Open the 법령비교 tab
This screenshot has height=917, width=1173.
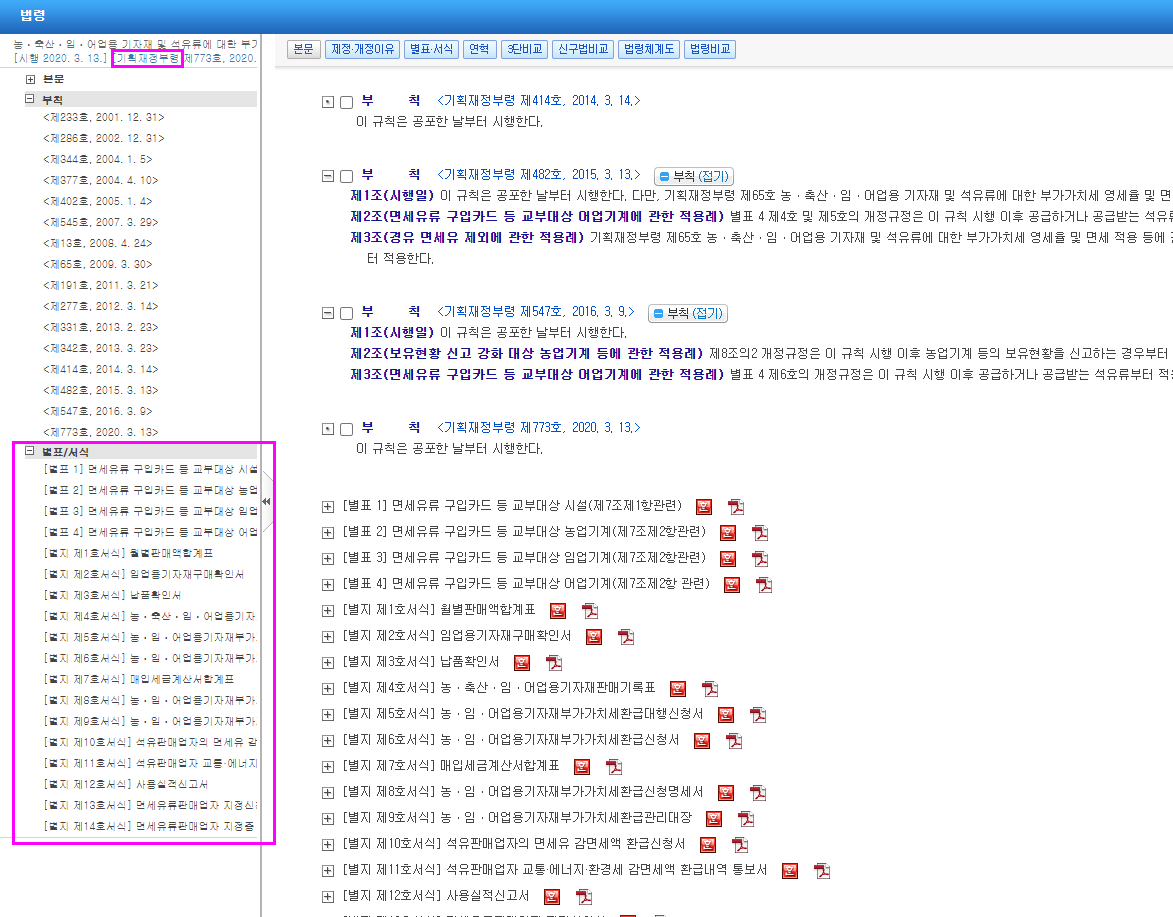[710, 49]
